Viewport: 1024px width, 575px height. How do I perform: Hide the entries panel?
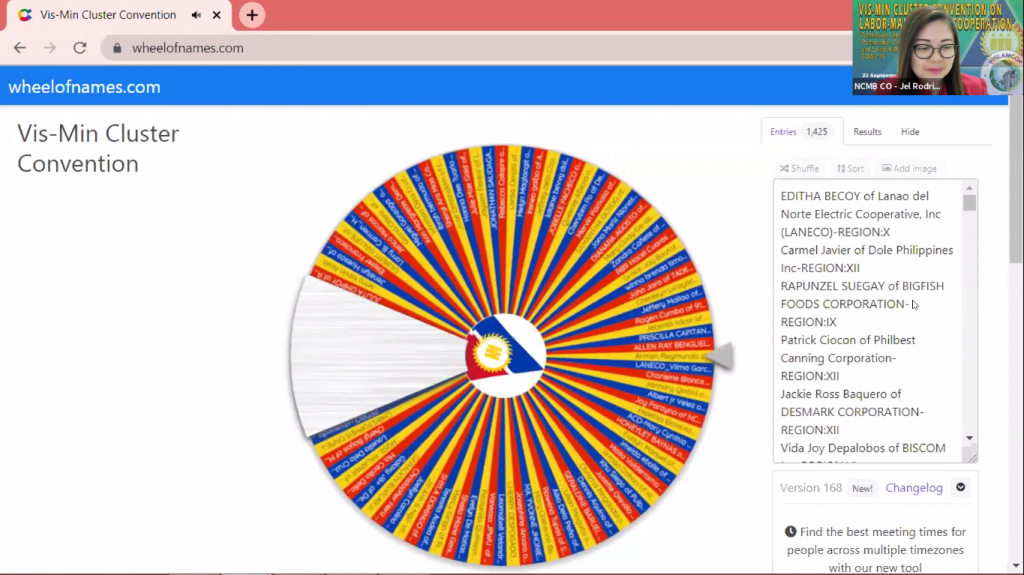[x=910, y=131]
